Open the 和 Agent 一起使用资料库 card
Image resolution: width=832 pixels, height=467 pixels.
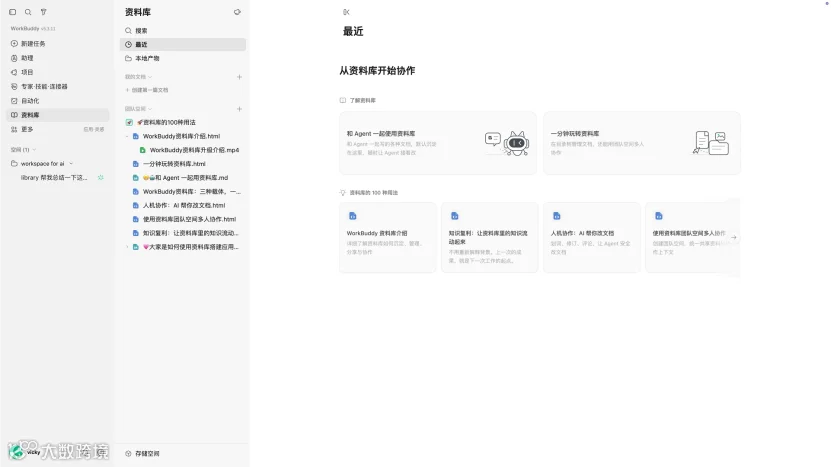[438, 143]
